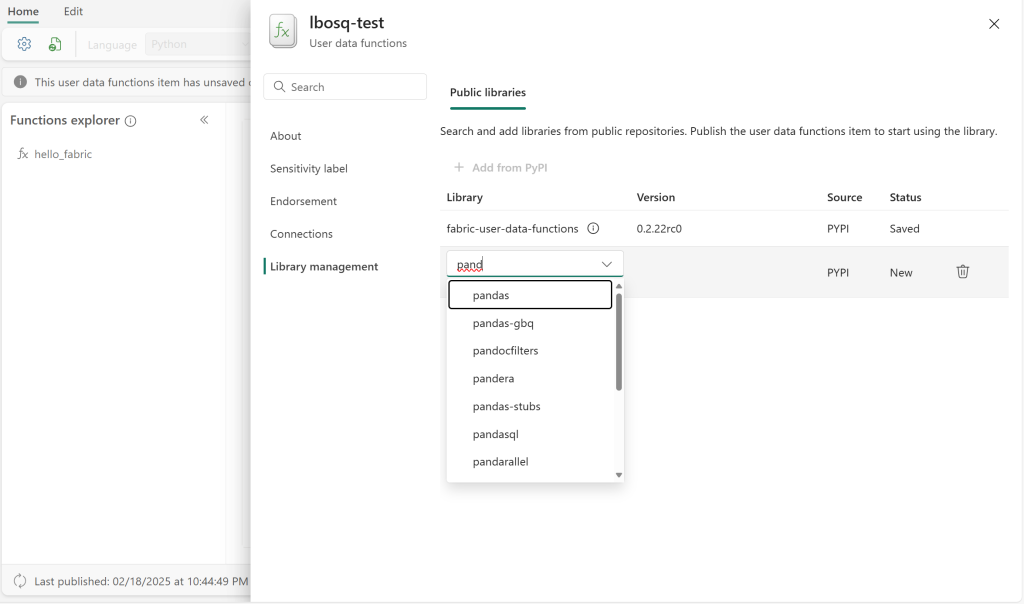Expand the library name dropdown chevron
The width and height of the screenshot is (1024, 604).
tap(607, 264)
